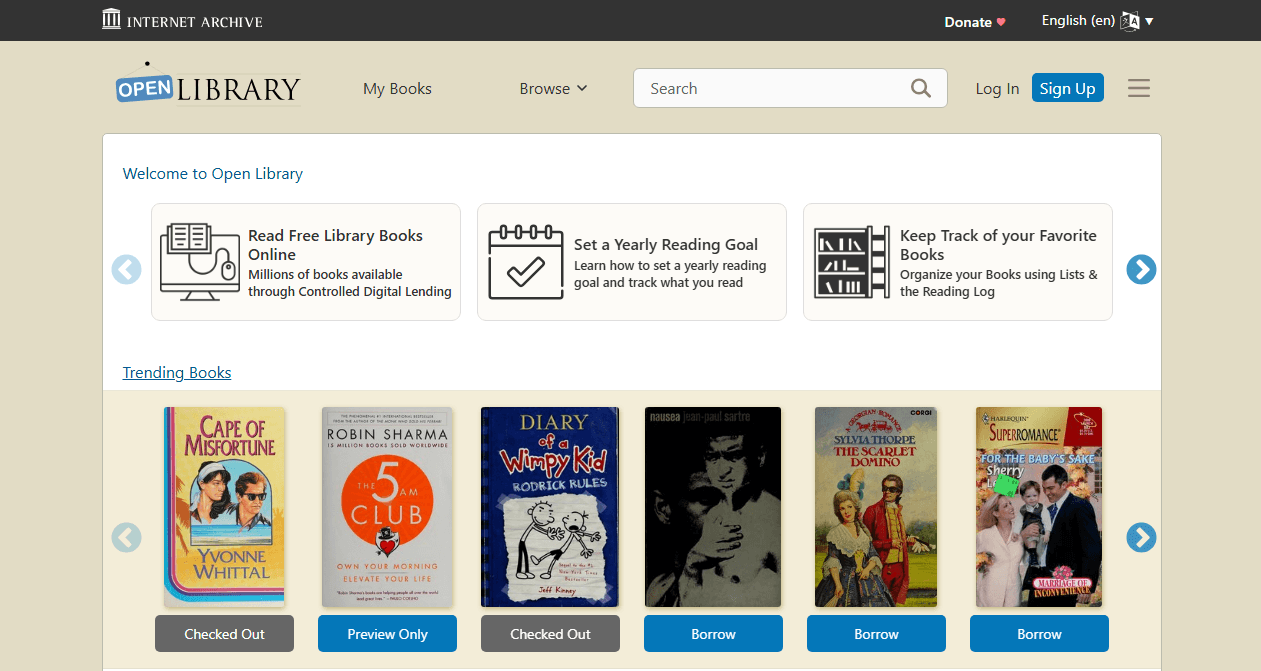Go to My Books

[397, 88]
